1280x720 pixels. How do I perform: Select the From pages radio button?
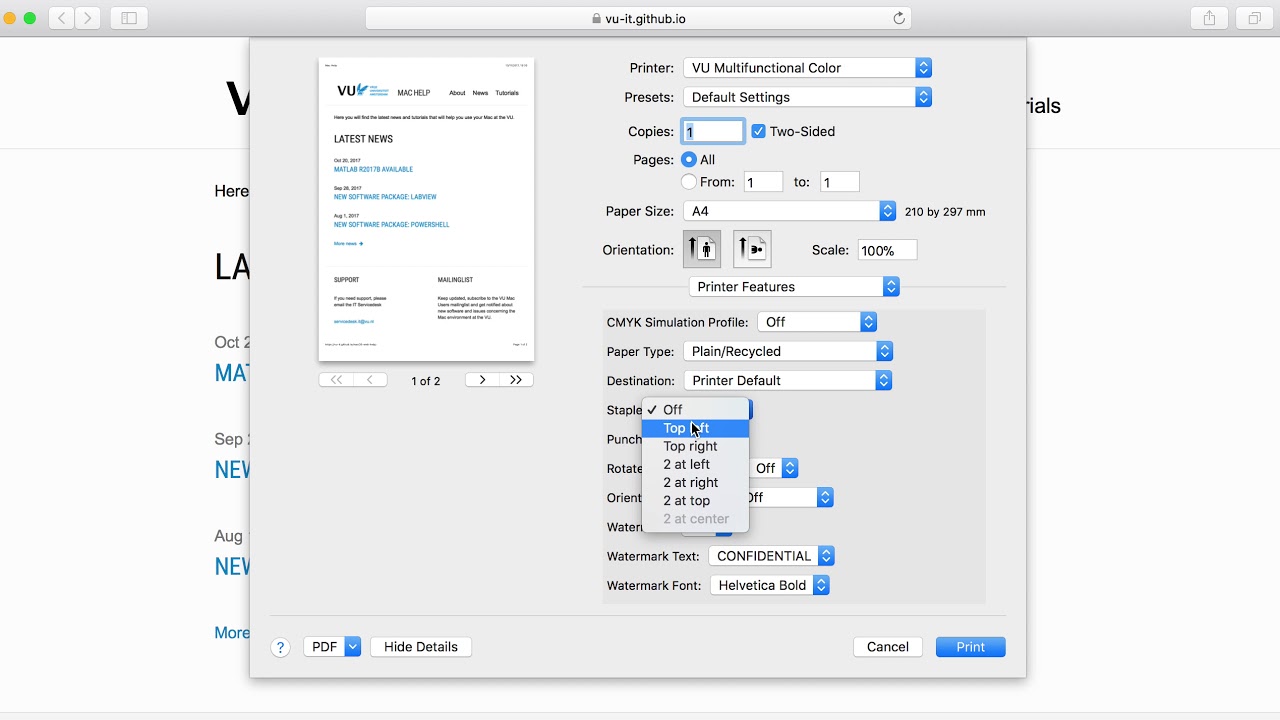click(689, 182)
